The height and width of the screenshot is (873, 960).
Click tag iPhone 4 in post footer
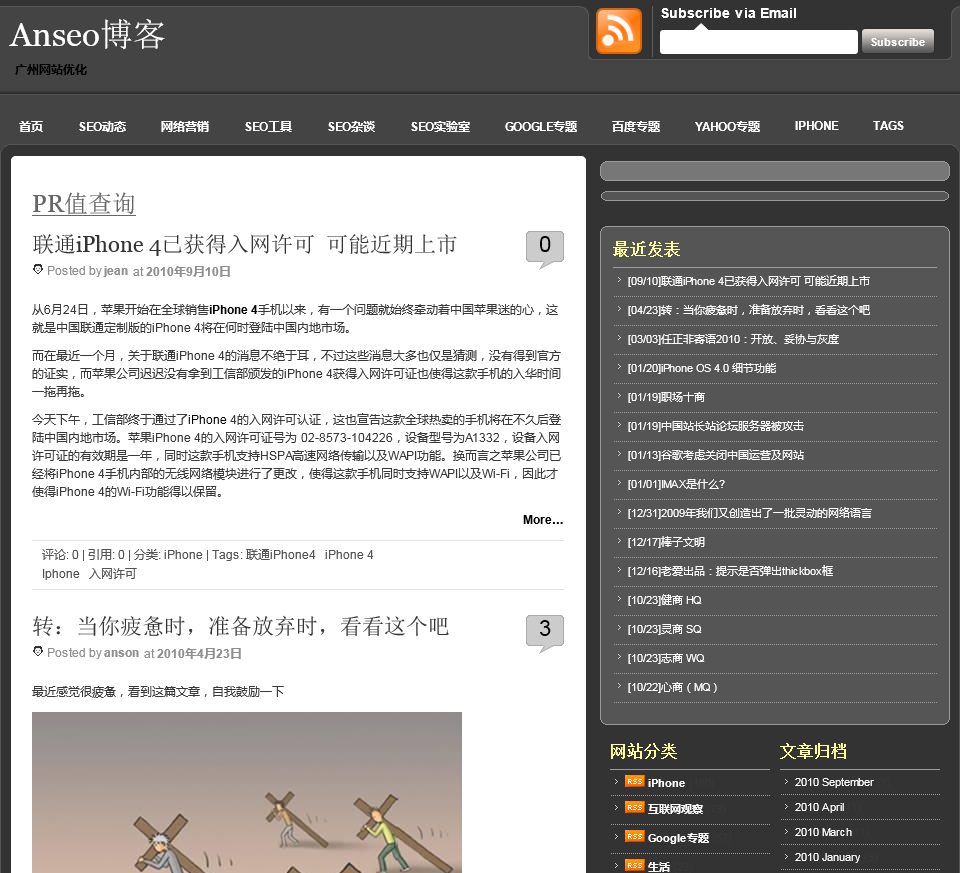pos(349,555)
